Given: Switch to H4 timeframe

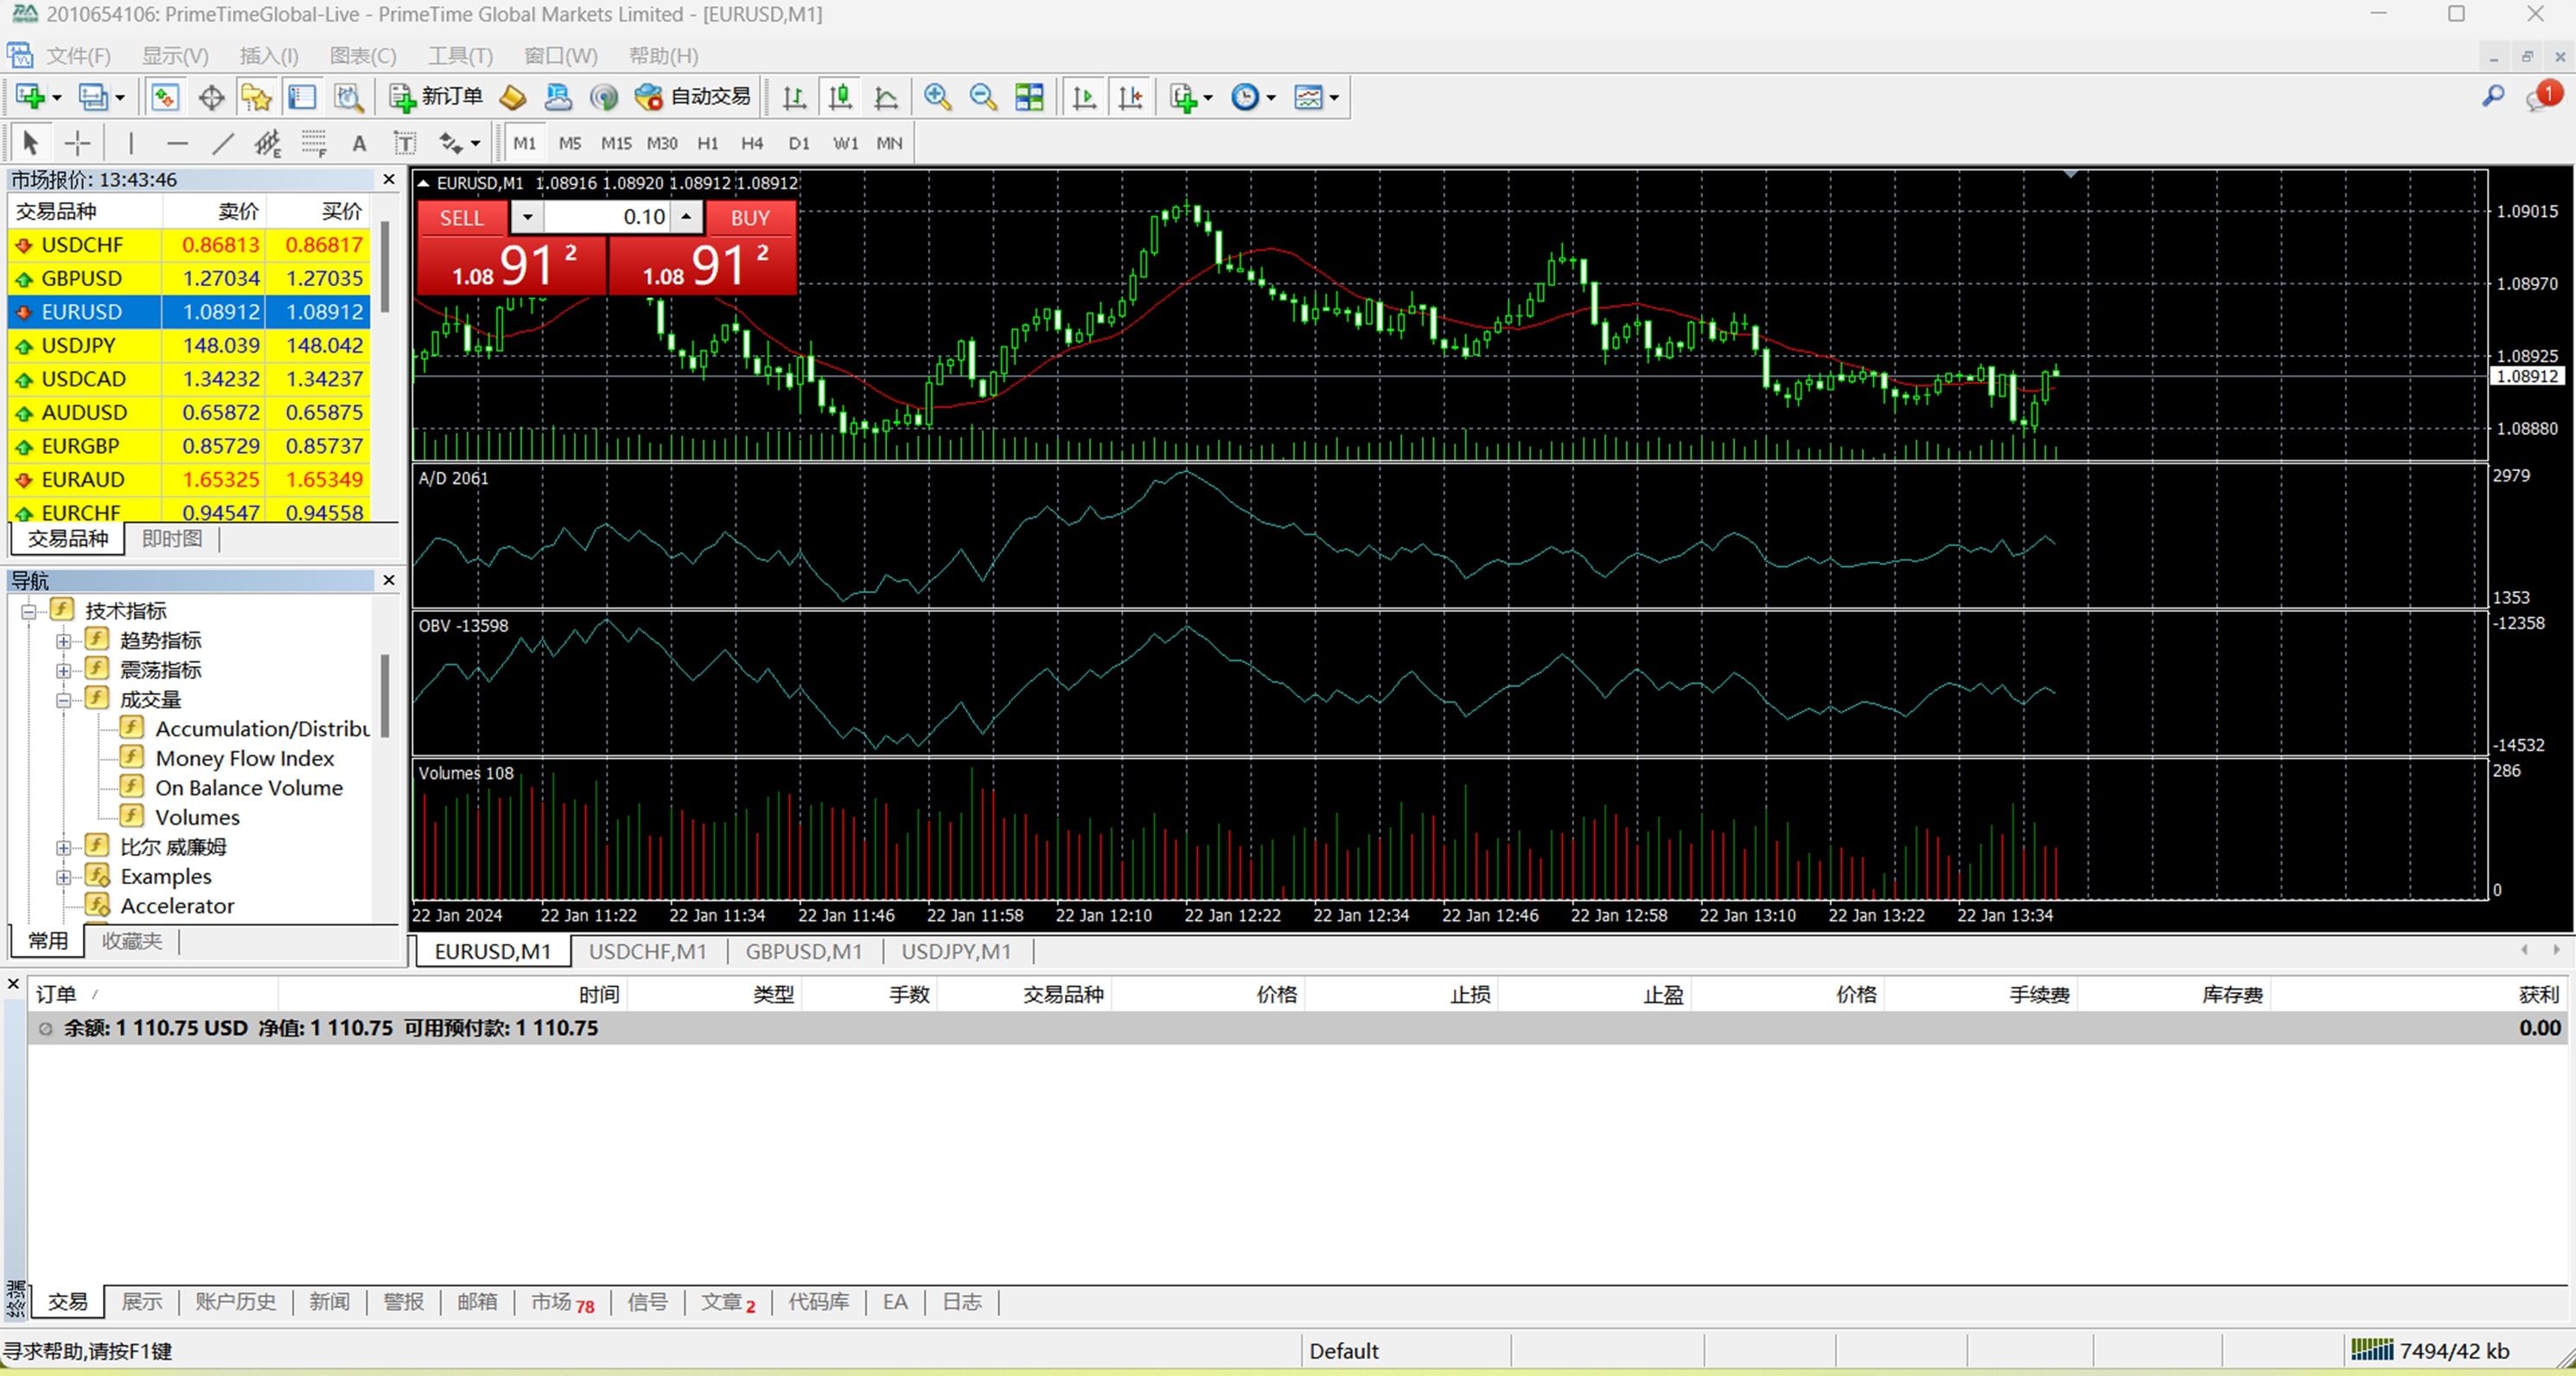Looking at the screenshot, I should click(752, 143).
